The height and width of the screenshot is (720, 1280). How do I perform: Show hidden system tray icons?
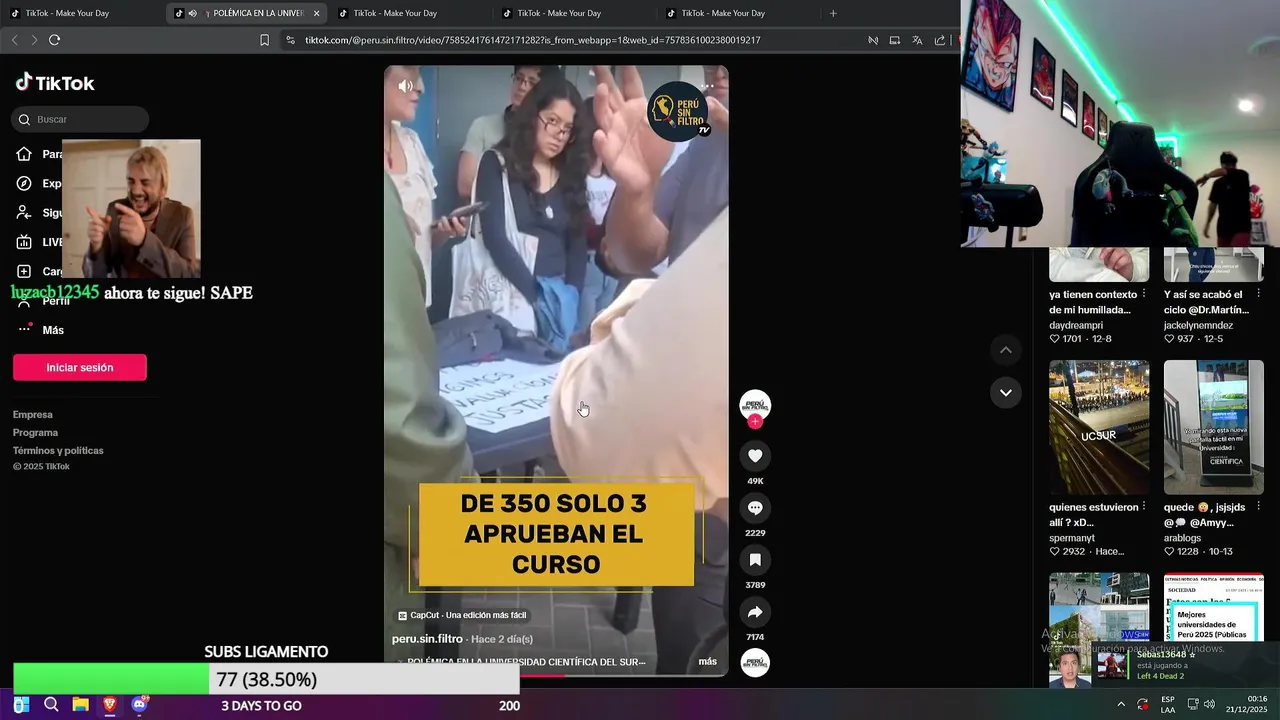[1121, 705]
